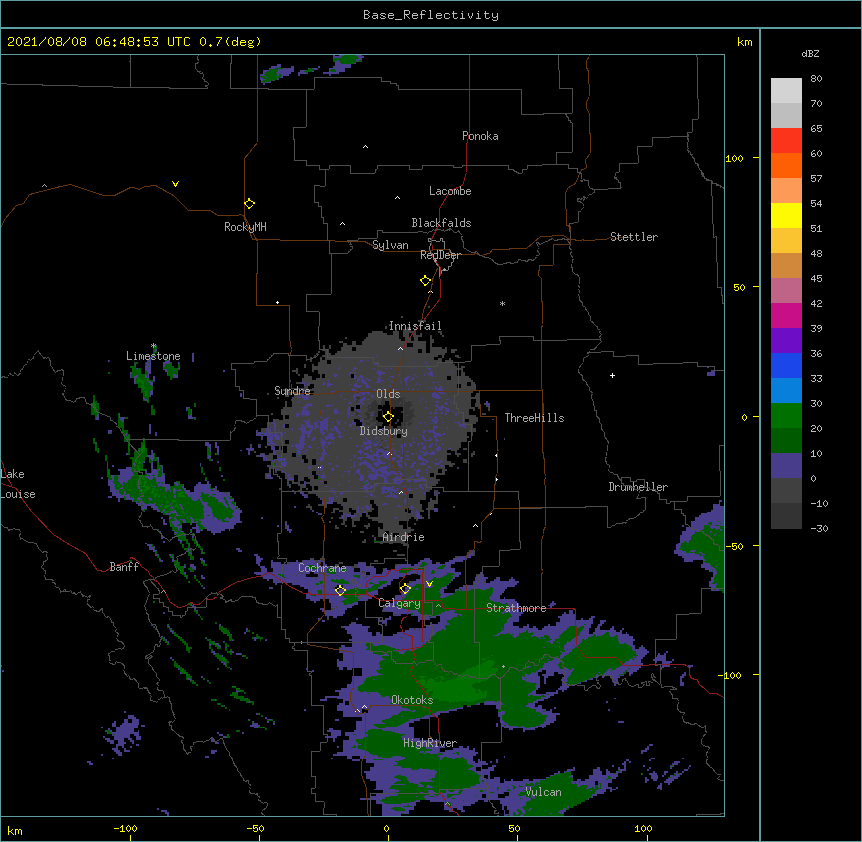Click the yellow diamond marker just above the Calgary label

405,589
